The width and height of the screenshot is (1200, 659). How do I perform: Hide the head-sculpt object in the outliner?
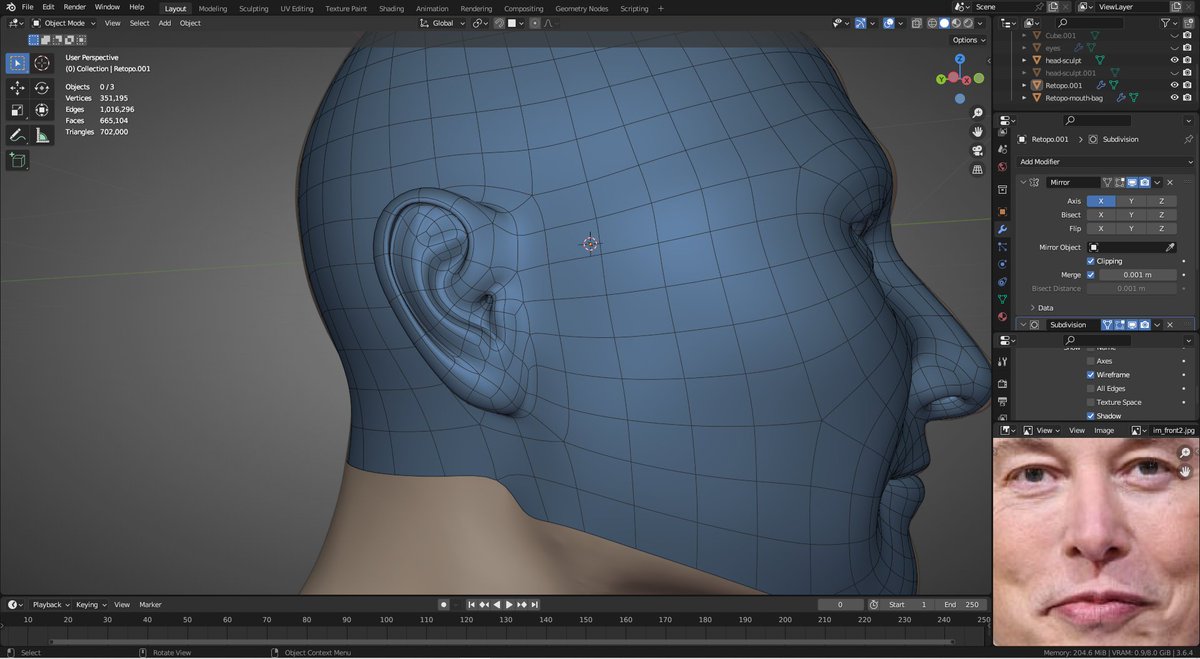(x=1174, y=60)
